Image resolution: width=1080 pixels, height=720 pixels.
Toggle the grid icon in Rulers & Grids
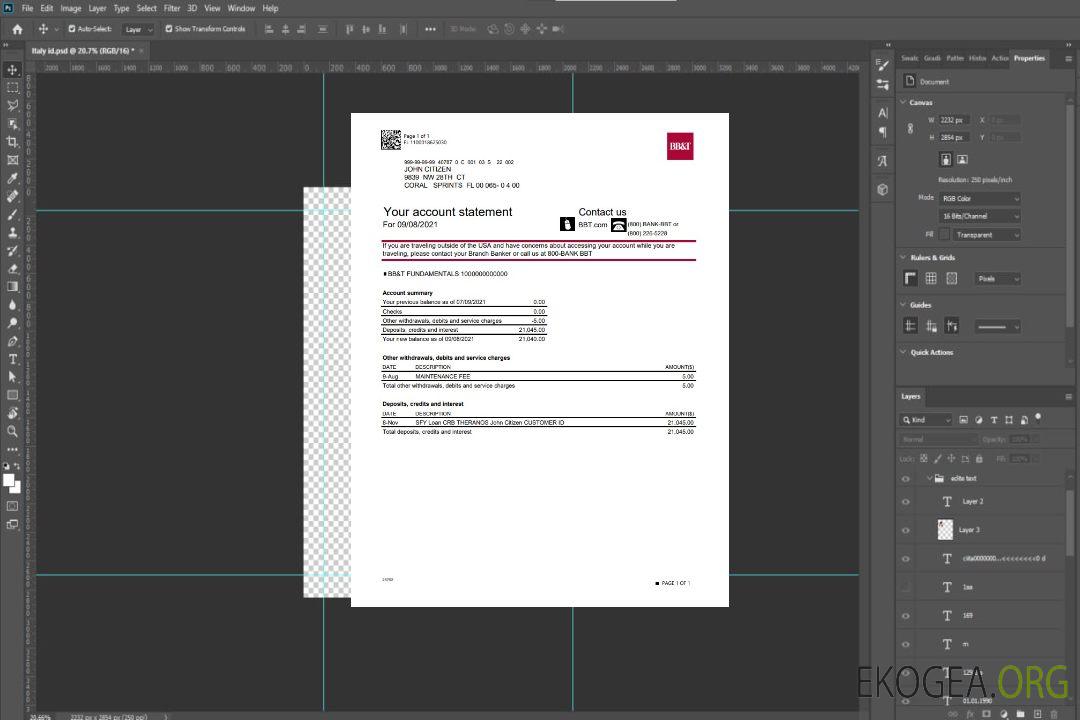coord(931,278)
